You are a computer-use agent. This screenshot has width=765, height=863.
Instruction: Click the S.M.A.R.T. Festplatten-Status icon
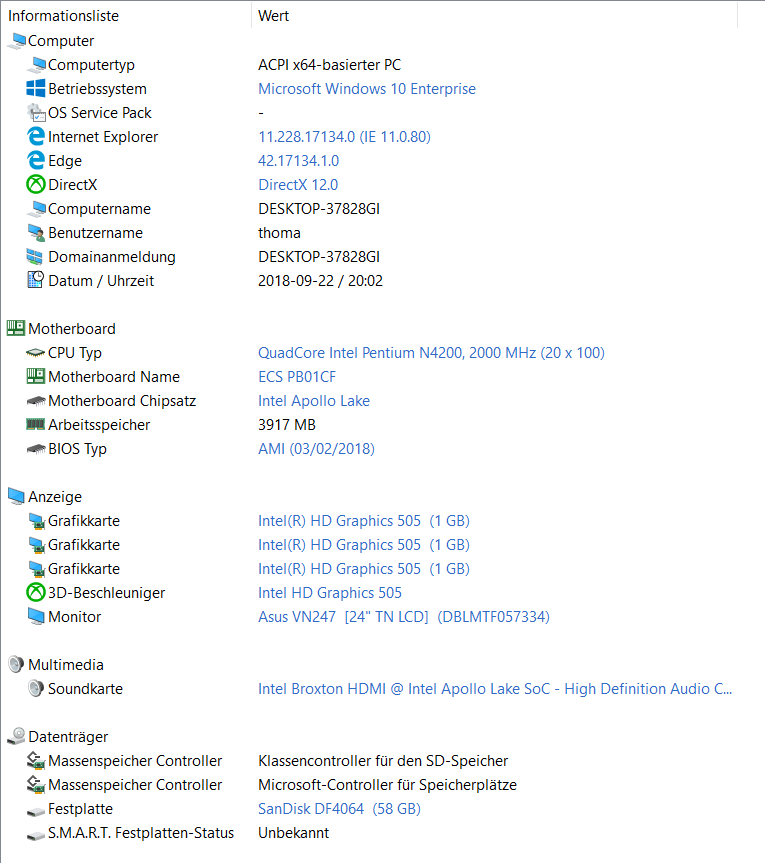pos(36,835)
